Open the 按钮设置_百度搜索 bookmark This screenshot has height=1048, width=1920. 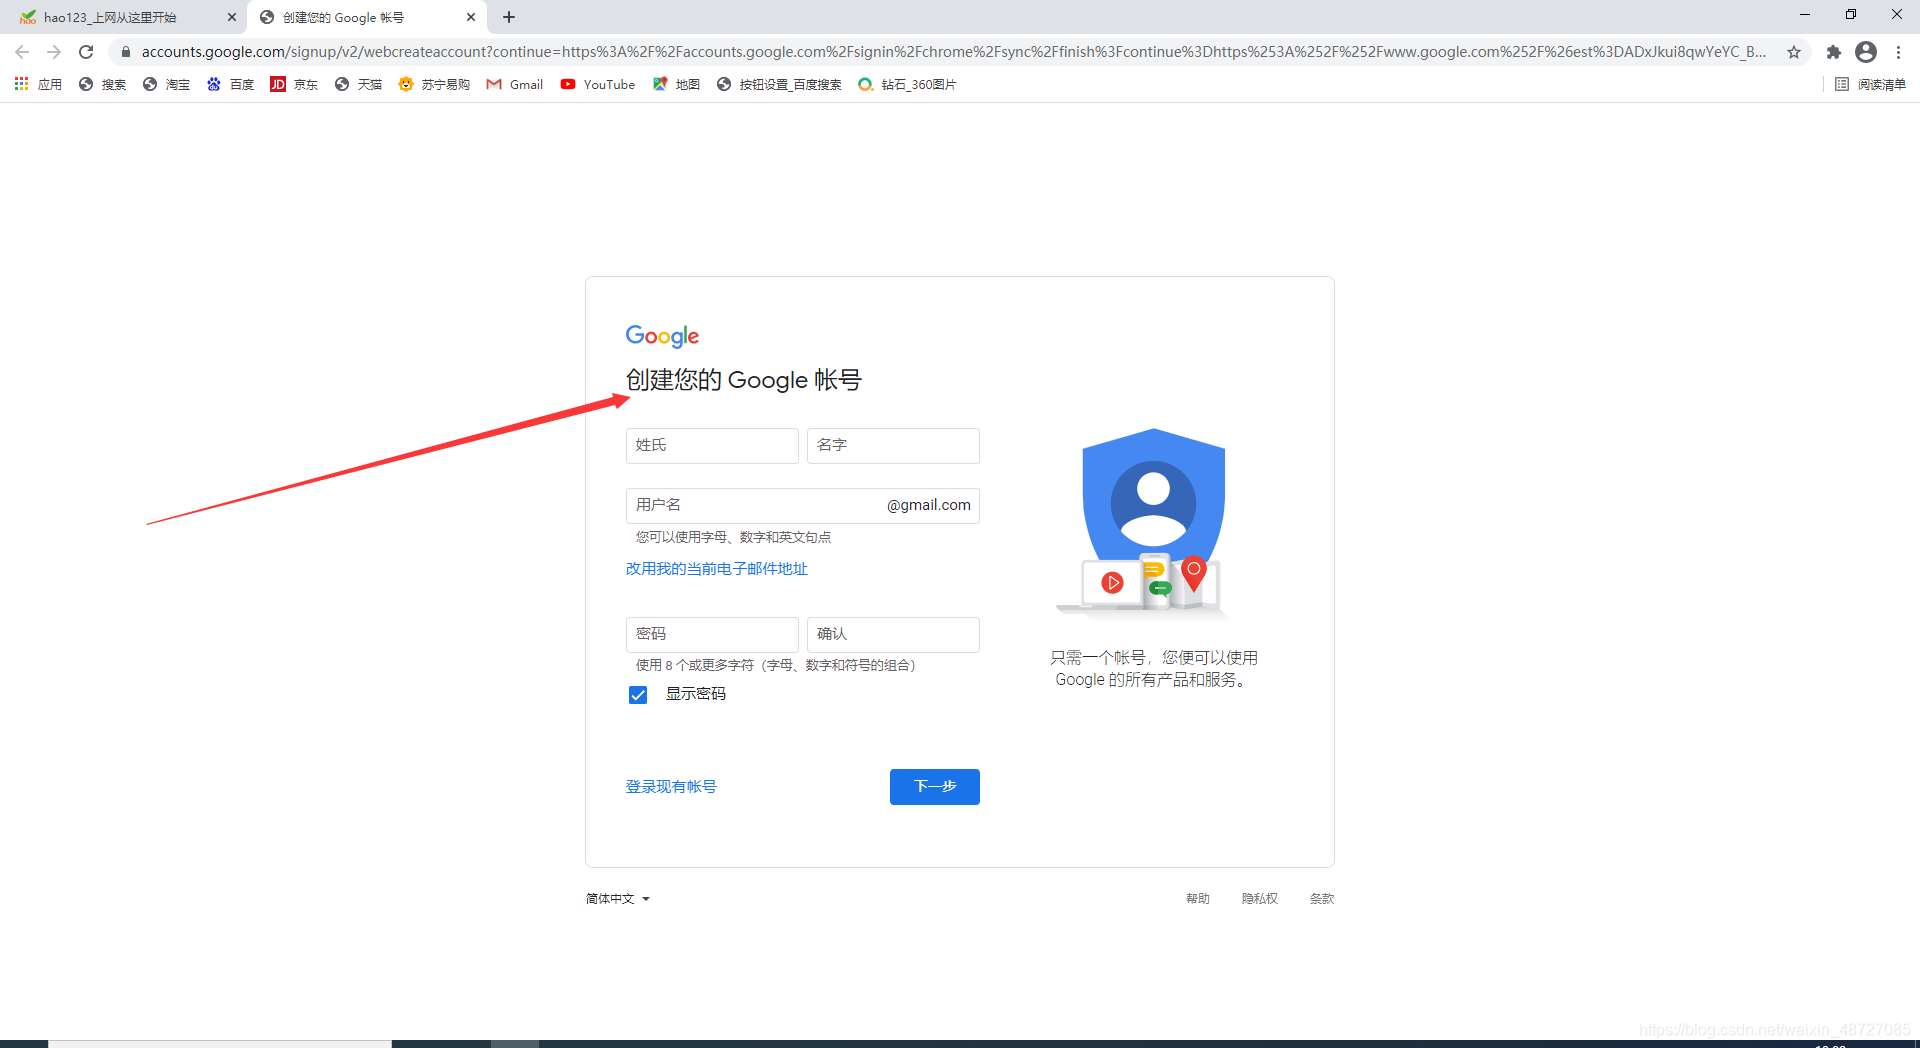[x=779, y=85]
